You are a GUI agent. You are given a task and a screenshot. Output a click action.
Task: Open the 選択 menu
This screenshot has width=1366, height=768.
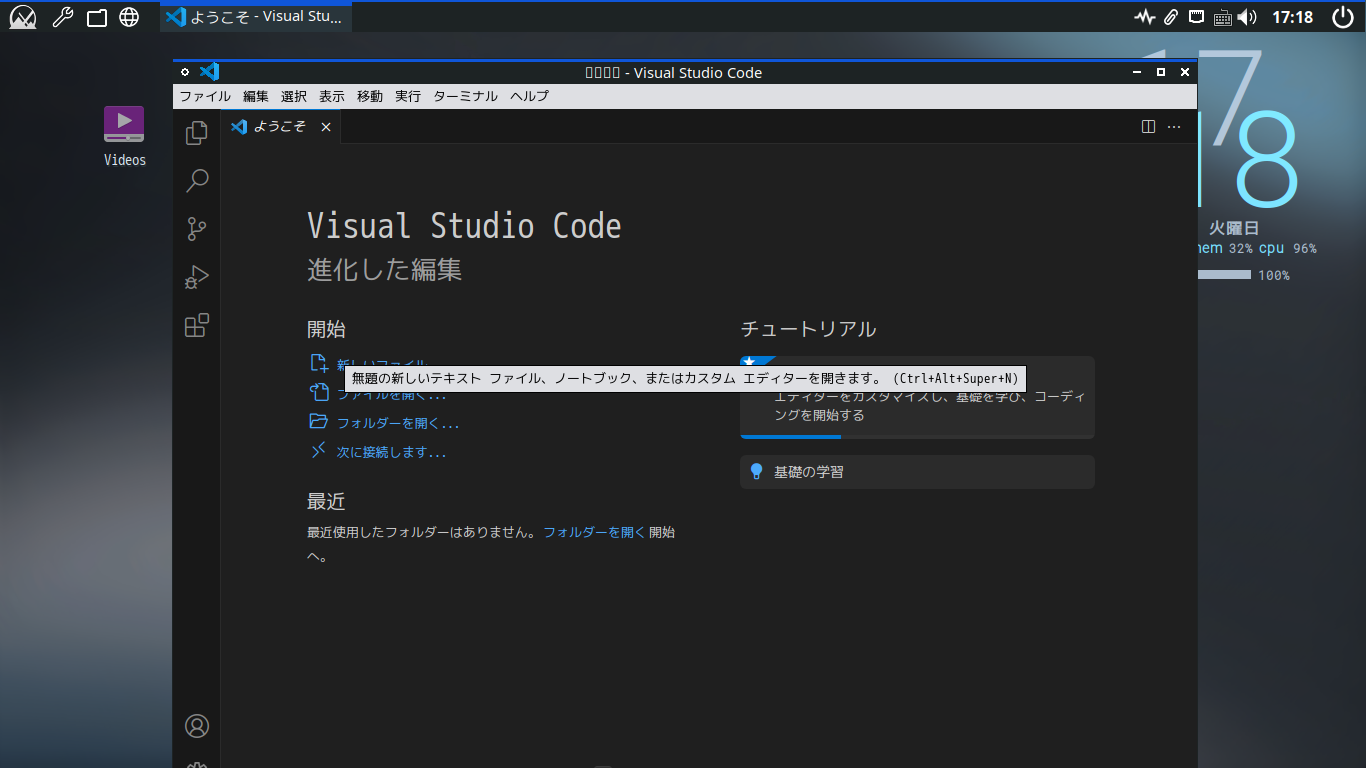coord(294,96)
